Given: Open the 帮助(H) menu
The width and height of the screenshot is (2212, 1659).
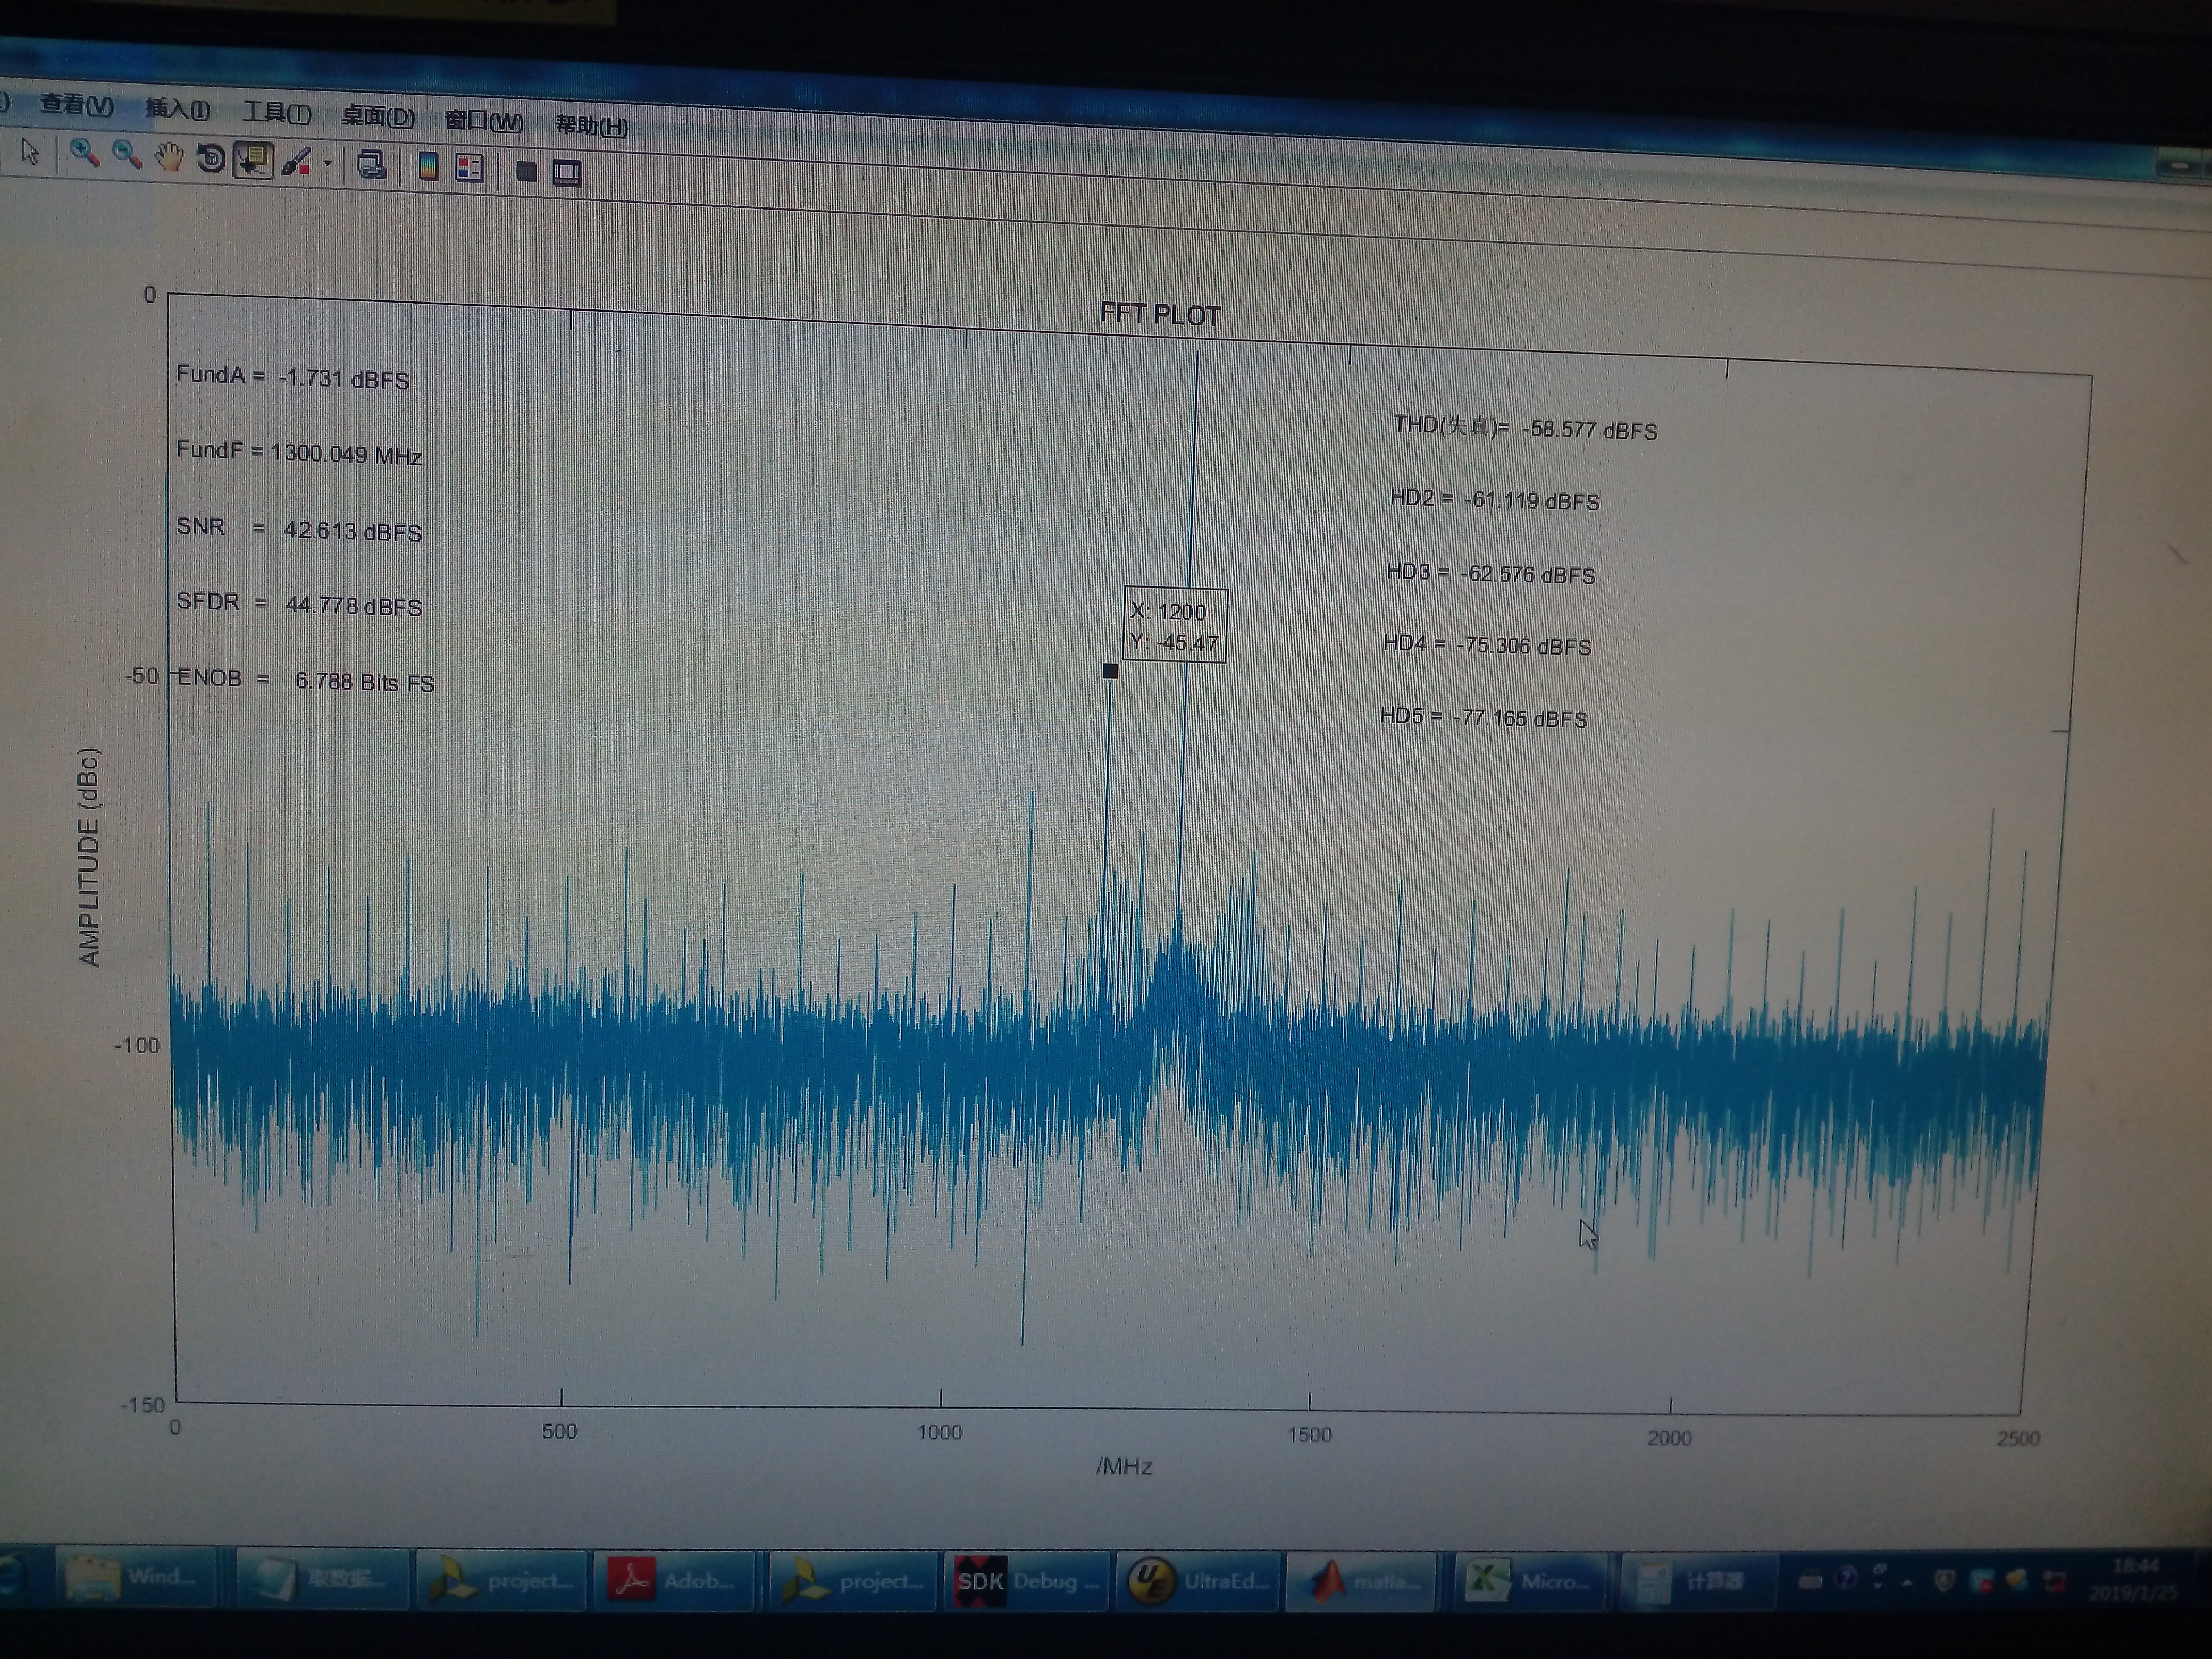Looking at the screenshot, I should 591,125.
